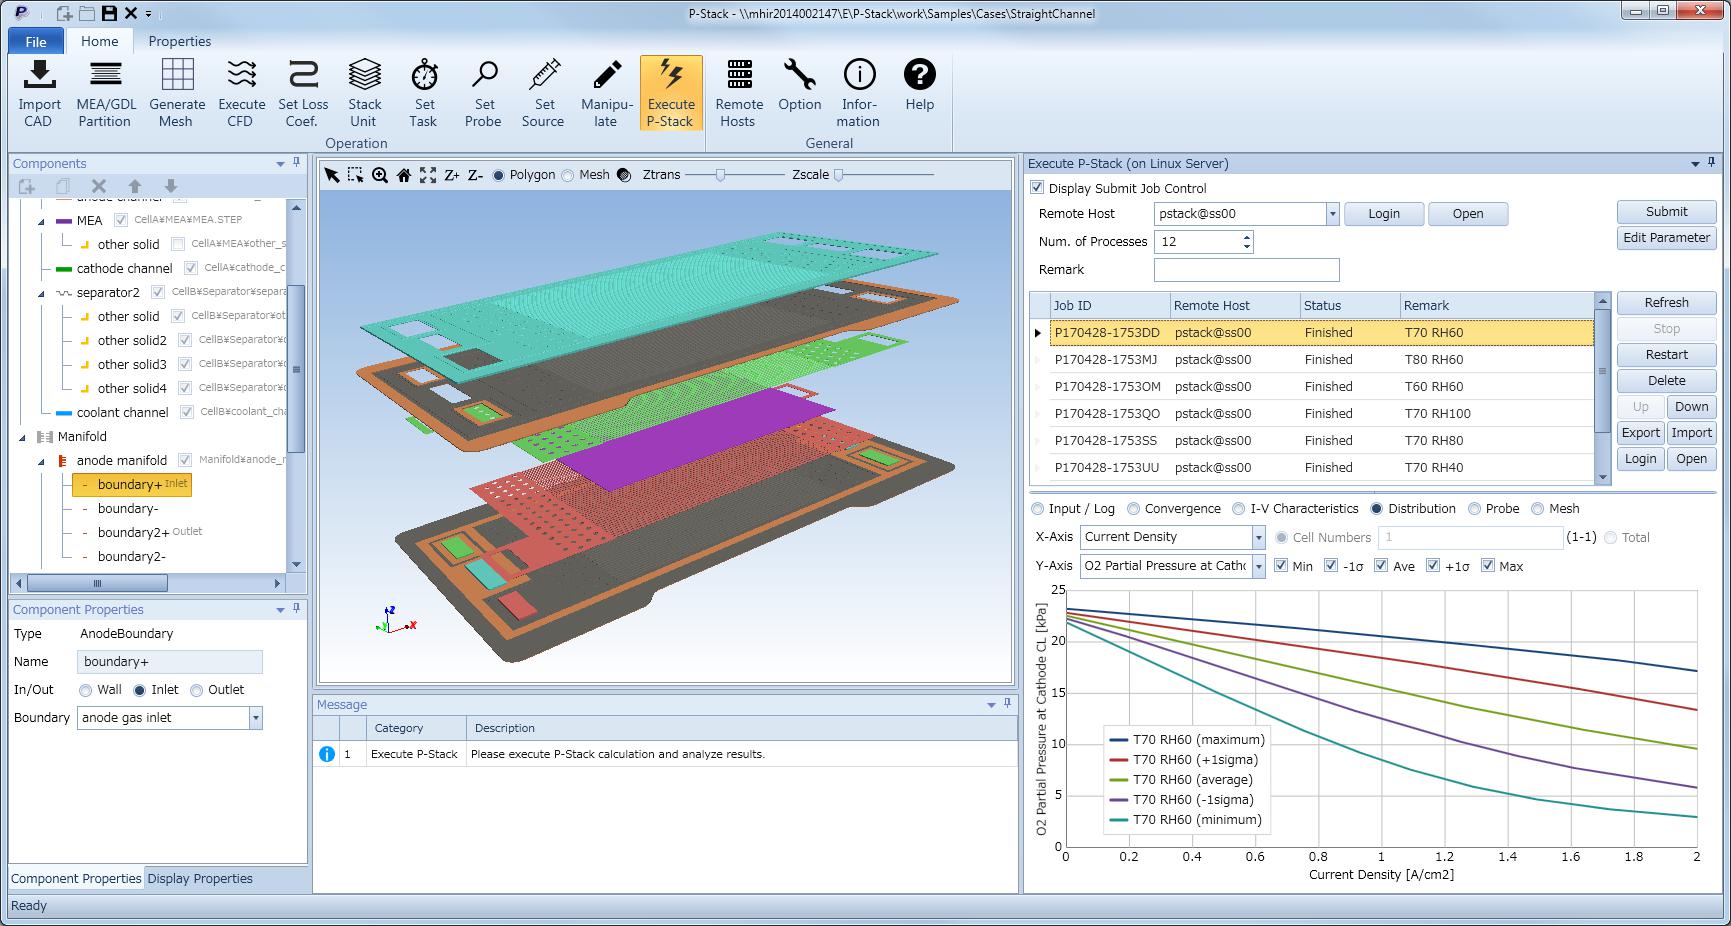1731x926 pixels.
Task: Fit view with expand arrows icon
Action: point(428,175)
